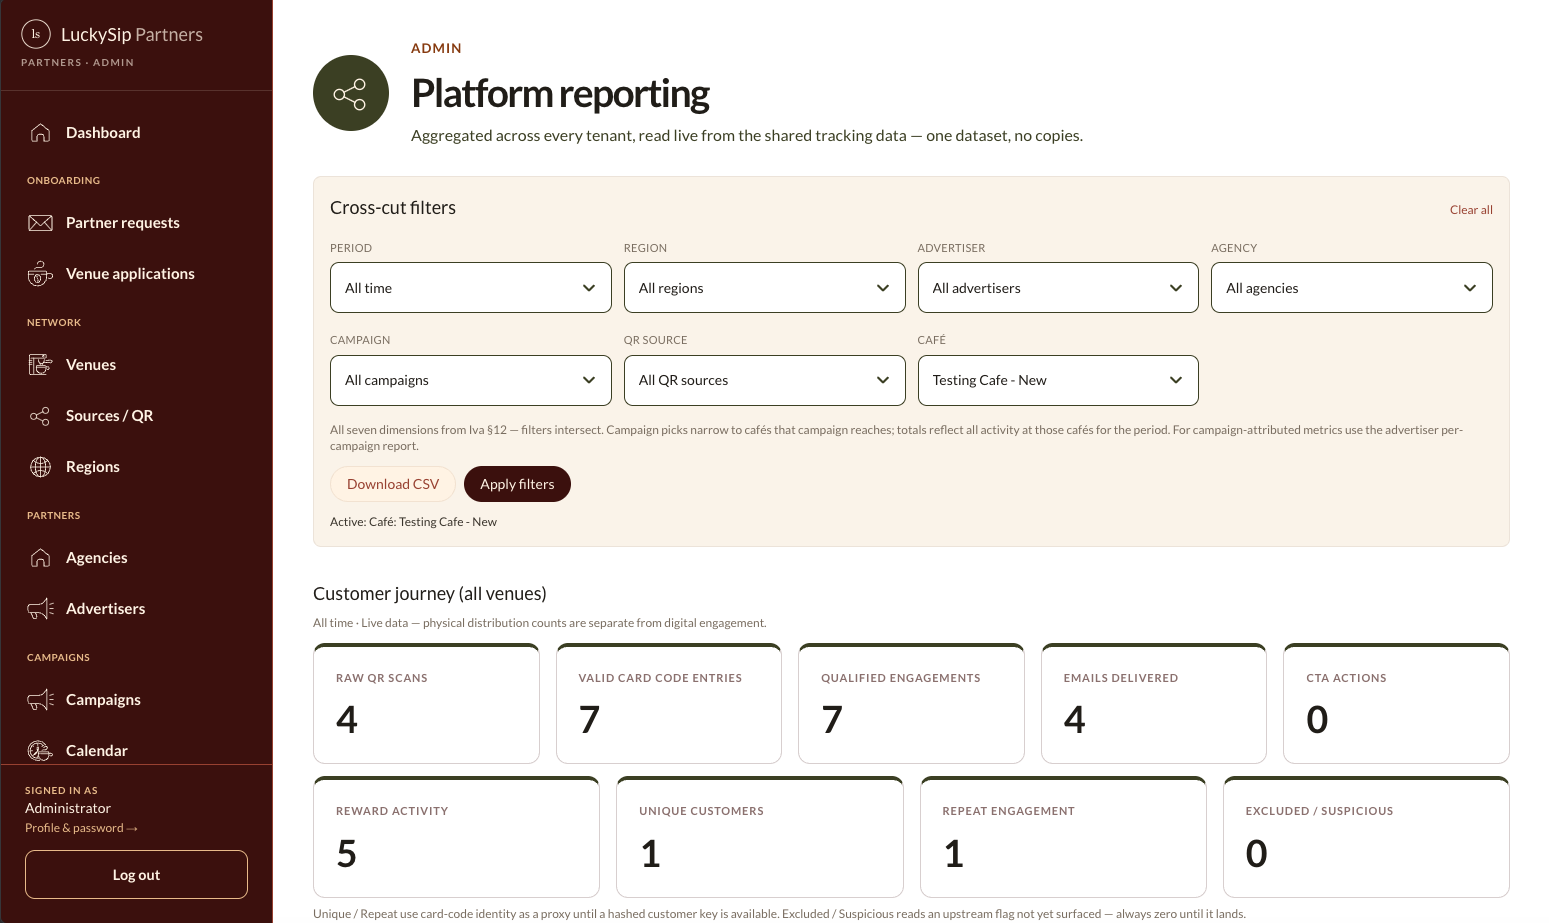Select the Valid Card Code Entries card
Image resolution: width=1549 pixels, height=923 pixels.
coord(669,704)
